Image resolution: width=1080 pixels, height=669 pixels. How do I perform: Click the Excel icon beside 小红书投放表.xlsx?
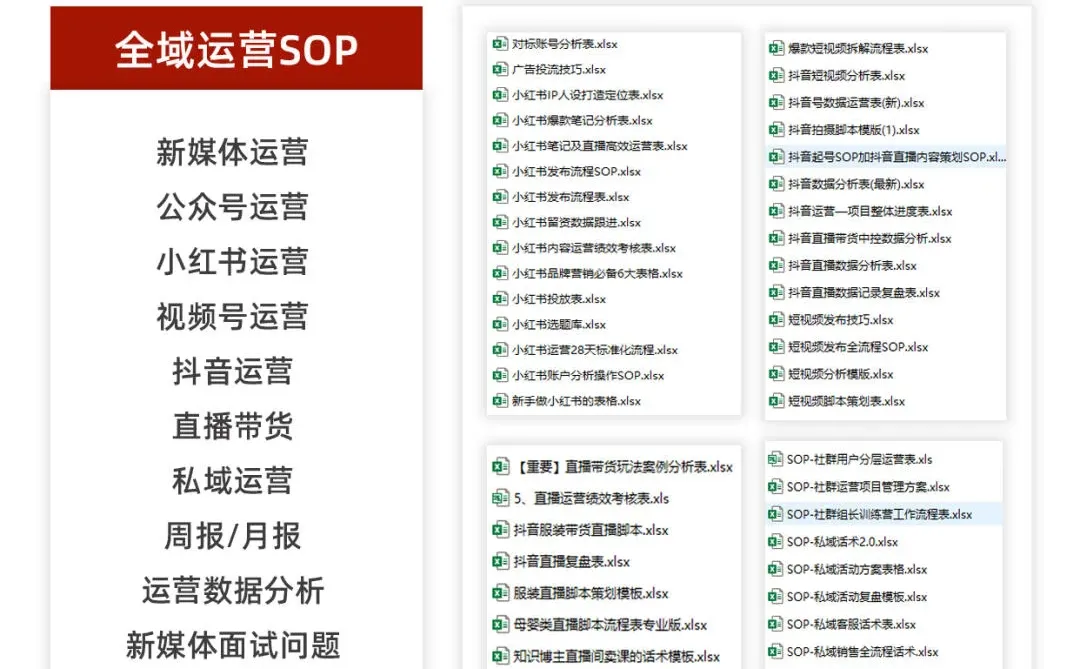click(x=499, y=298)
